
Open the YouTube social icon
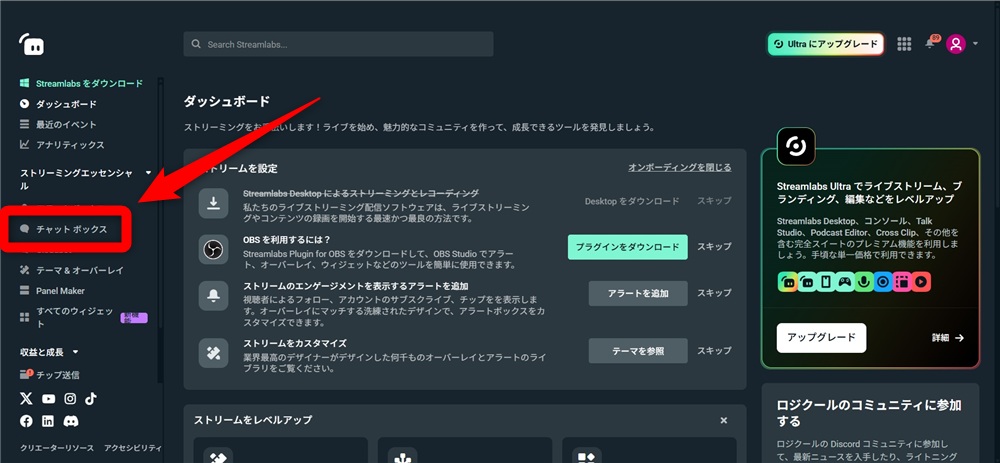pos(48,399)
